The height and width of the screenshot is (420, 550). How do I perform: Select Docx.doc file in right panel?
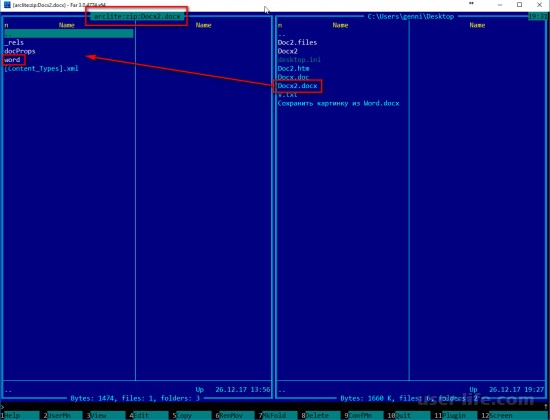coord(294,77)
